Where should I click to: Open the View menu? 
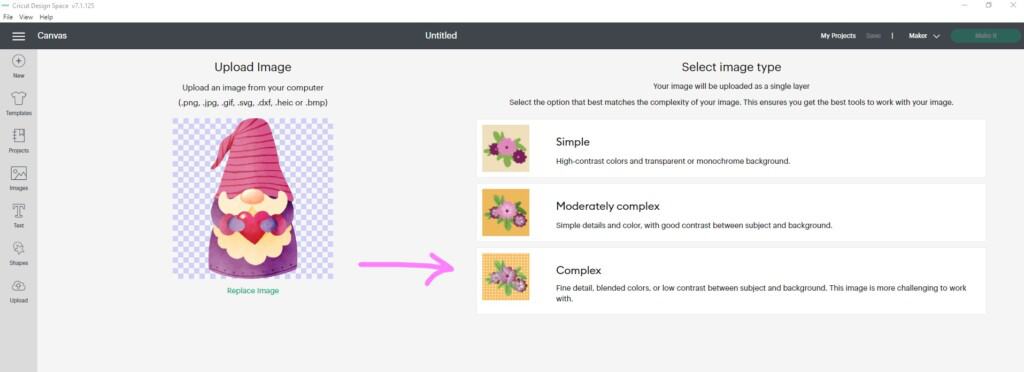(x=26, y=17)
